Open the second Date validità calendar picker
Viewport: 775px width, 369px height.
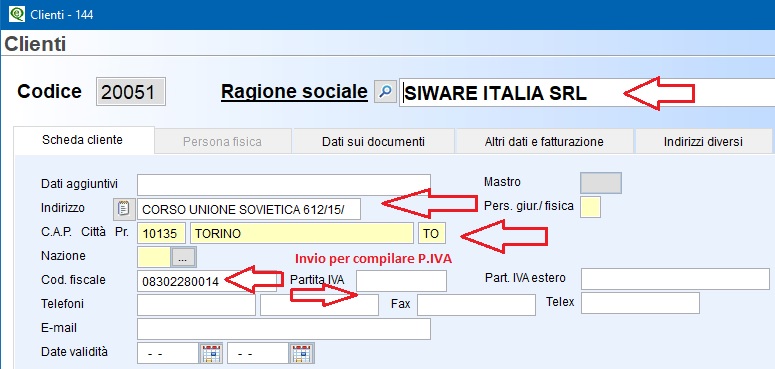click(x=302, y=353)
